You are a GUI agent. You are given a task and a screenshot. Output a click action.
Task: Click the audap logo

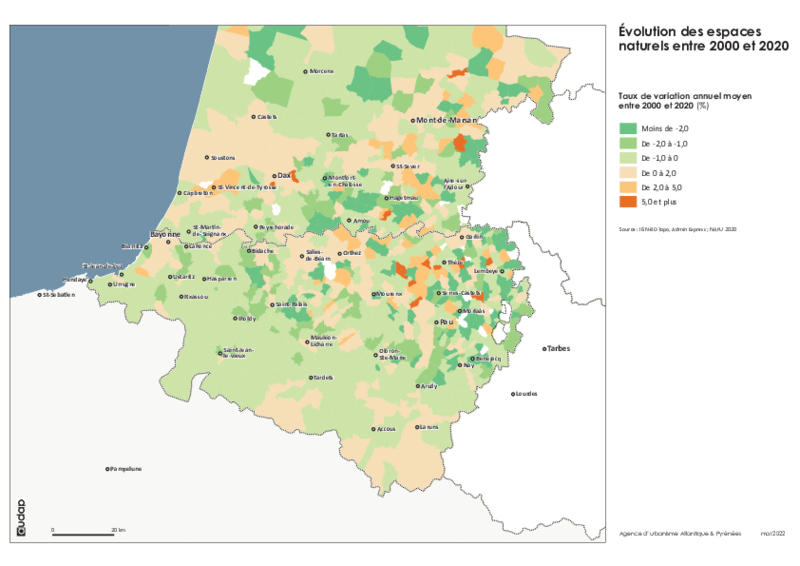point(21,518)
